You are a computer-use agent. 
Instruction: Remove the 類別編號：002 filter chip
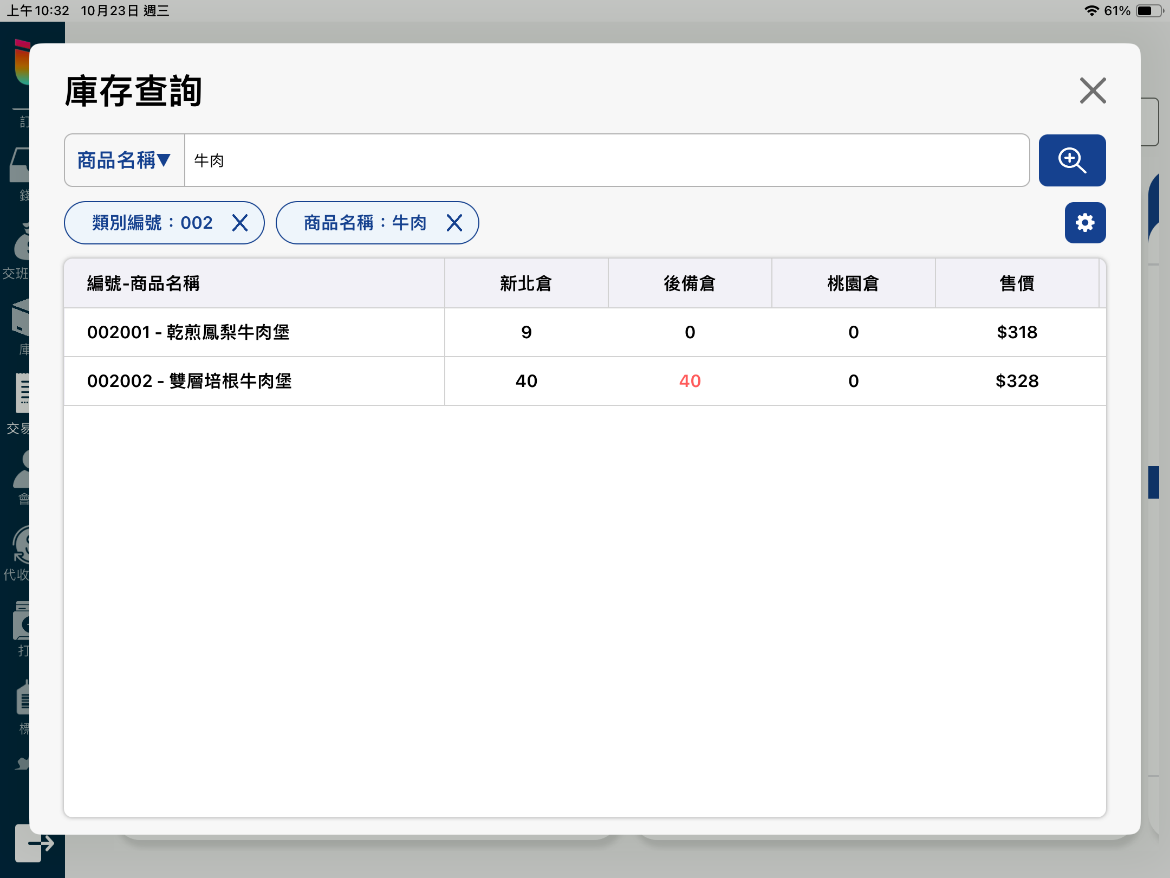[x=240, y=223]
